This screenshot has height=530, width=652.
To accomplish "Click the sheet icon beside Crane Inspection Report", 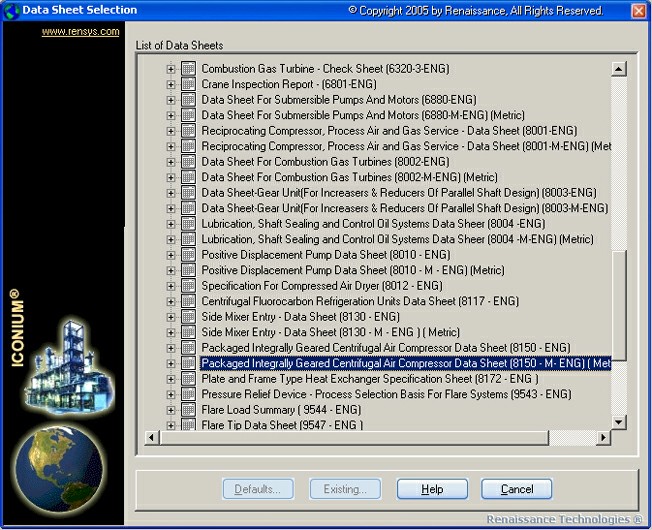I will click(x=188, y=84).
